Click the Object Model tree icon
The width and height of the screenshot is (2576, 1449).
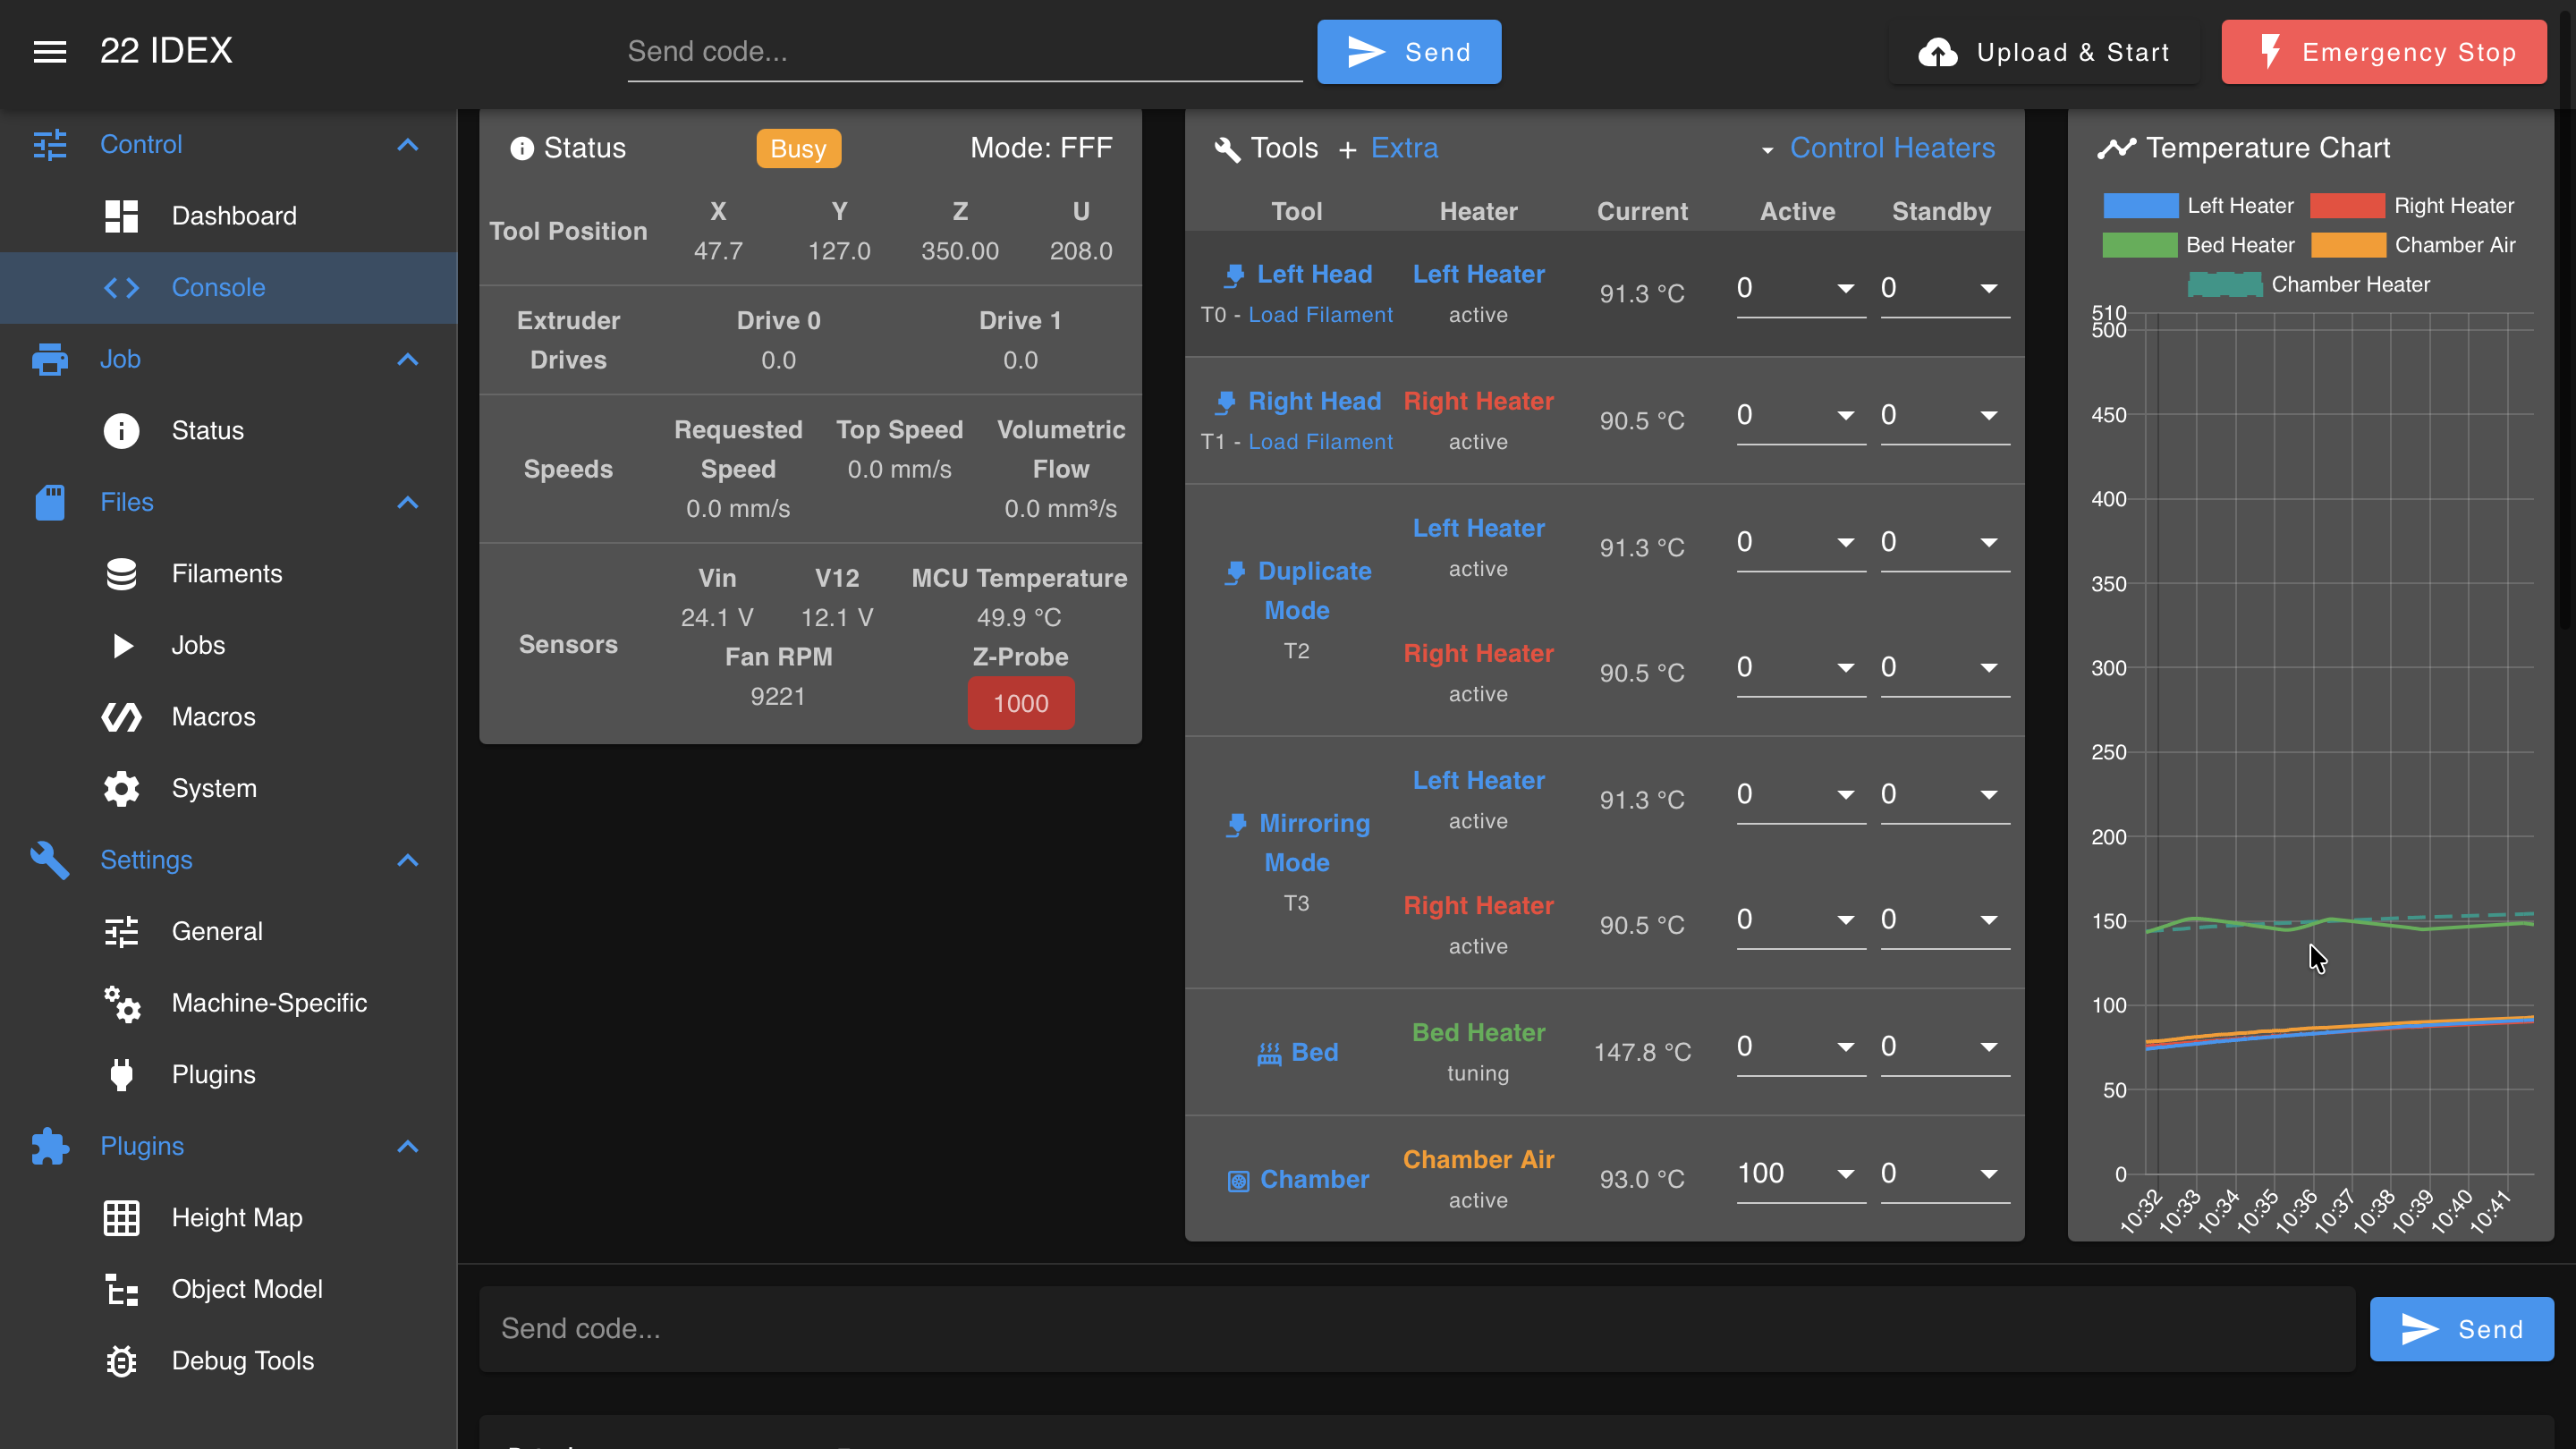(x=121, y=1290)
